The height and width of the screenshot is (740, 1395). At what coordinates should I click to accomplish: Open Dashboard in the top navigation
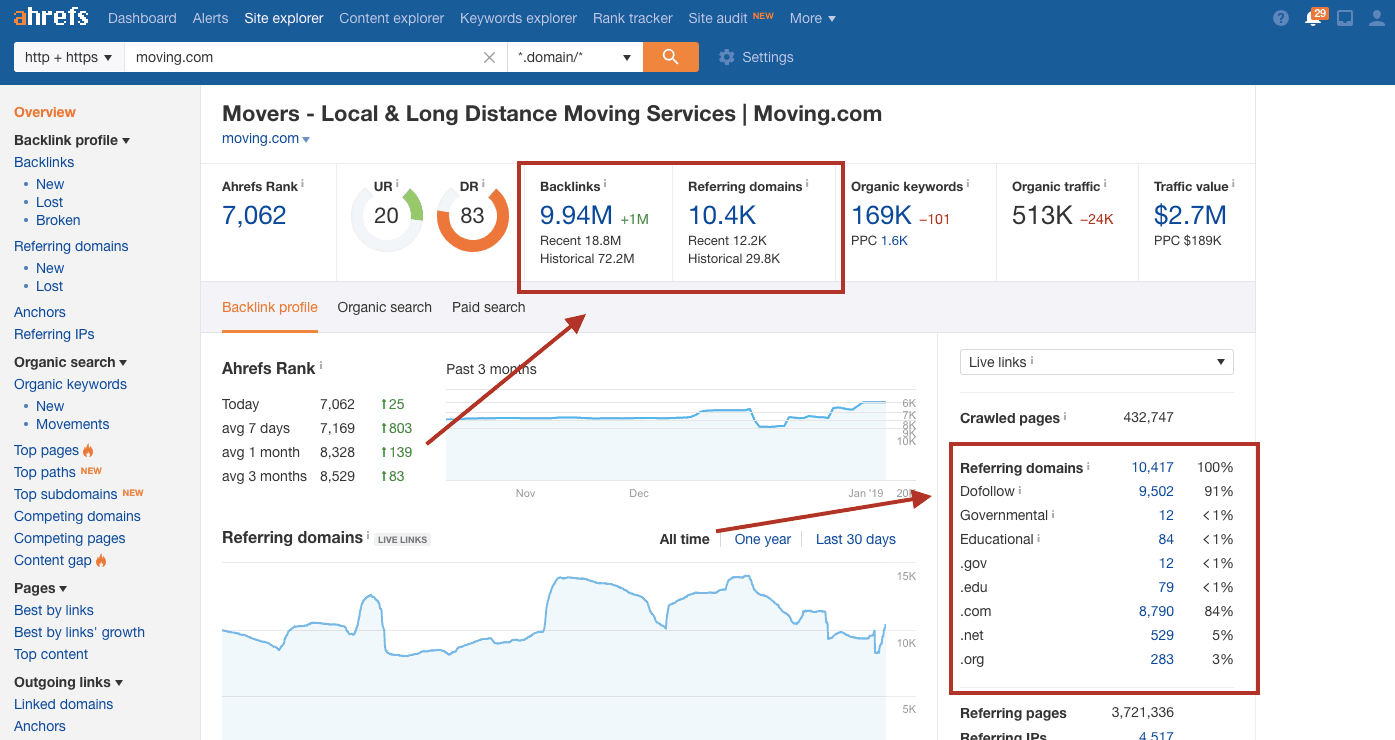tap(142, 18)
